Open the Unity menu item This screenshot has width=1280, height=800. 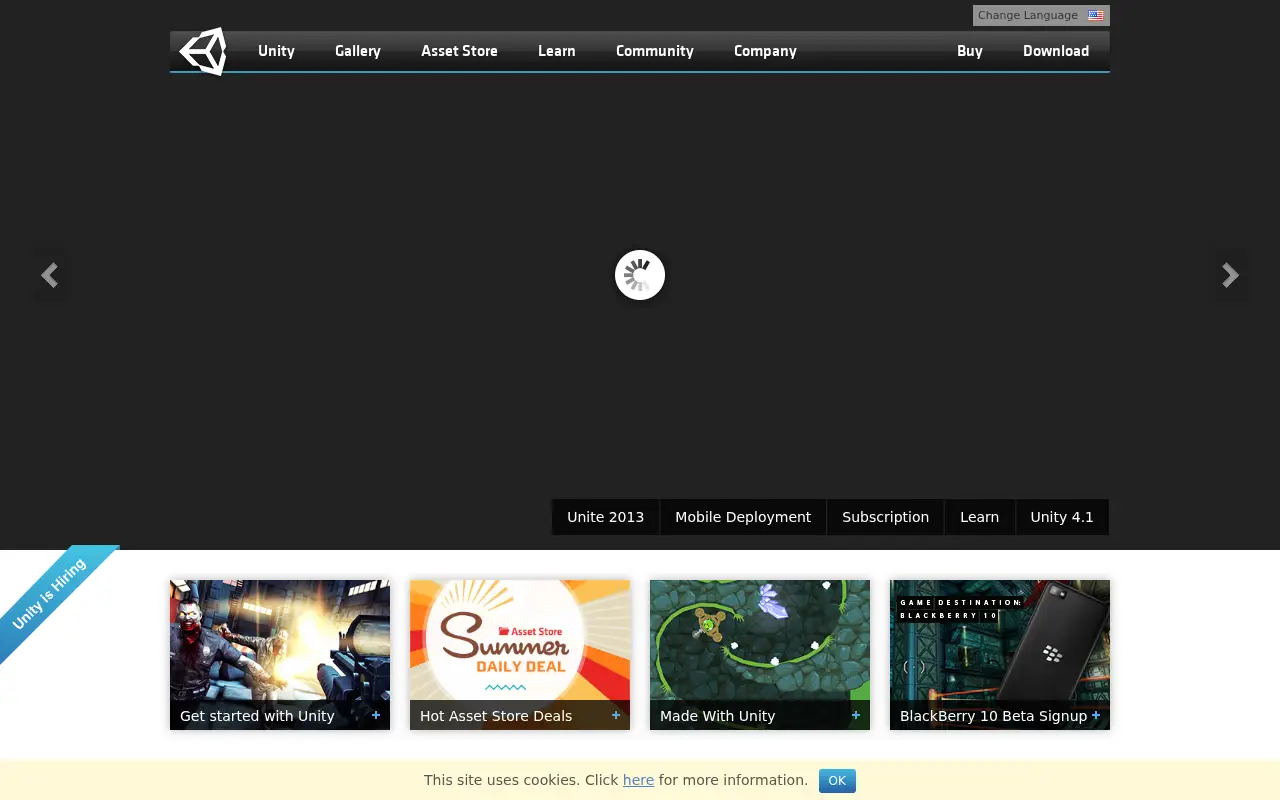pos(276,51)
